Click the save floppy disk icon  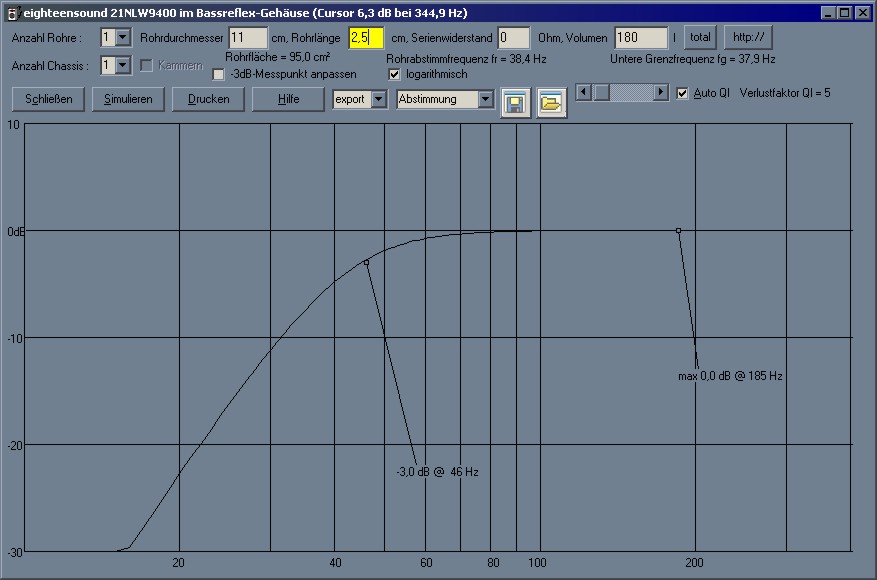click(x=516, y=102)
